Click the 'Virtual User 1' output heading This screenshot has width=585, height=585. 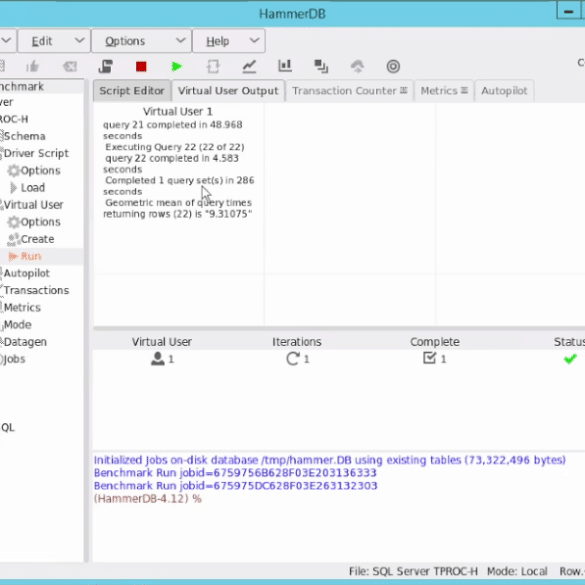pyautogui.click(x=178, y=111)
